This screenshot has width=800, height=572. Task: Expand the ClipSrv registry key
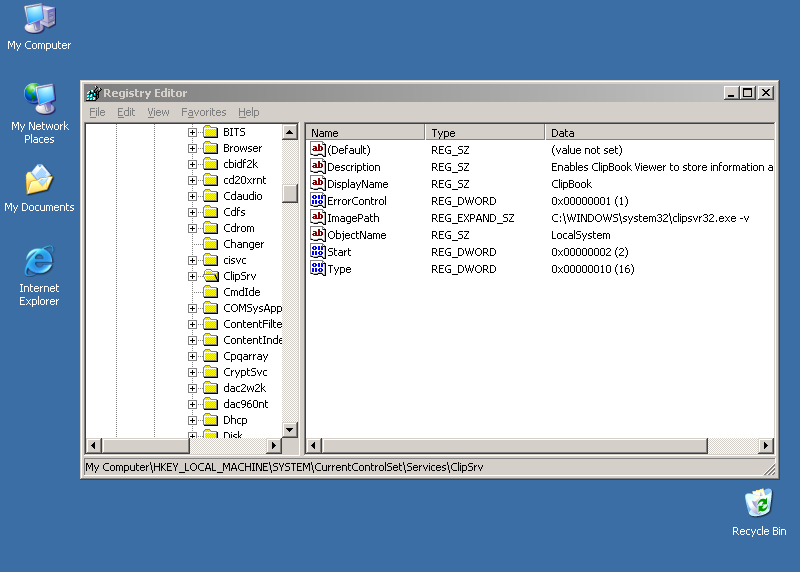[192, 277]
